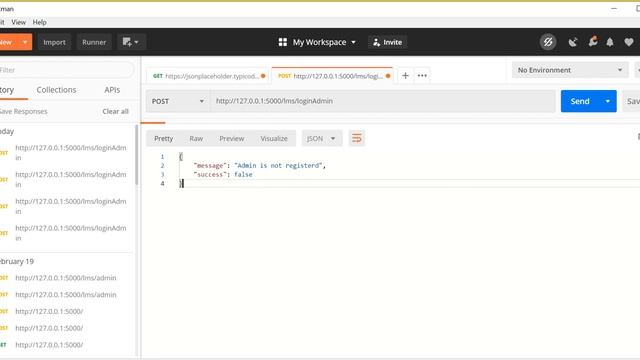Switch to the Preview response view

231,138
